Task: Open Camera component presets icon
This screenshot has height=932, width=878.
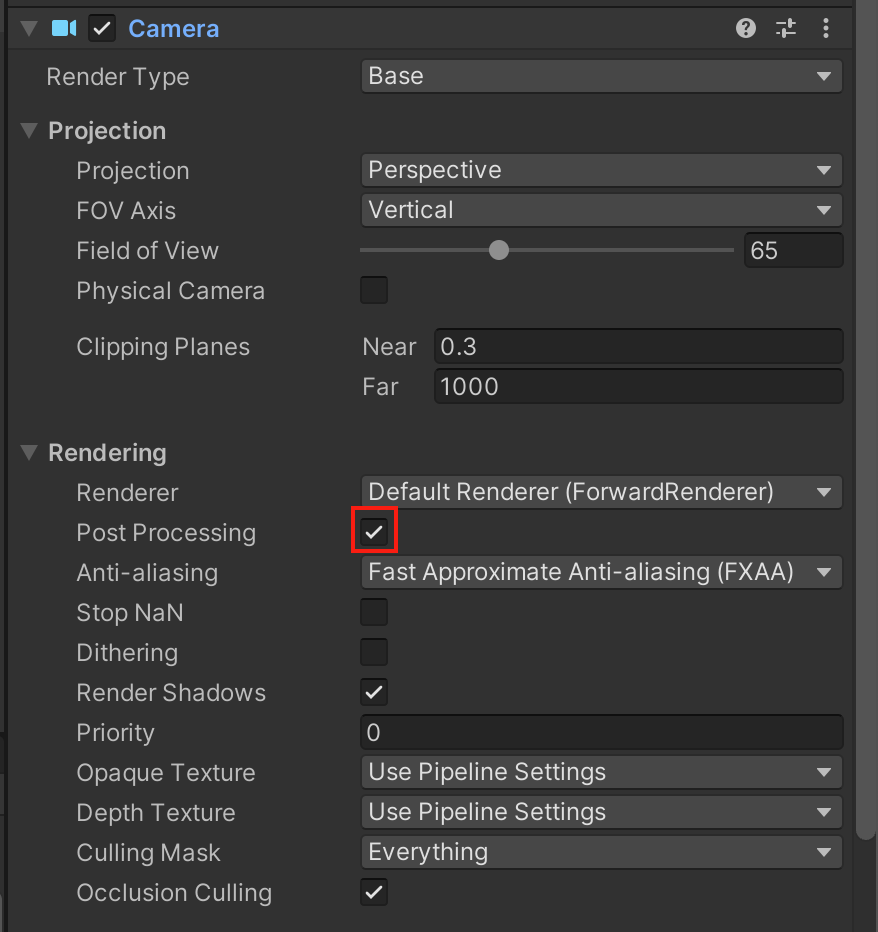Action: click(786, 28)
